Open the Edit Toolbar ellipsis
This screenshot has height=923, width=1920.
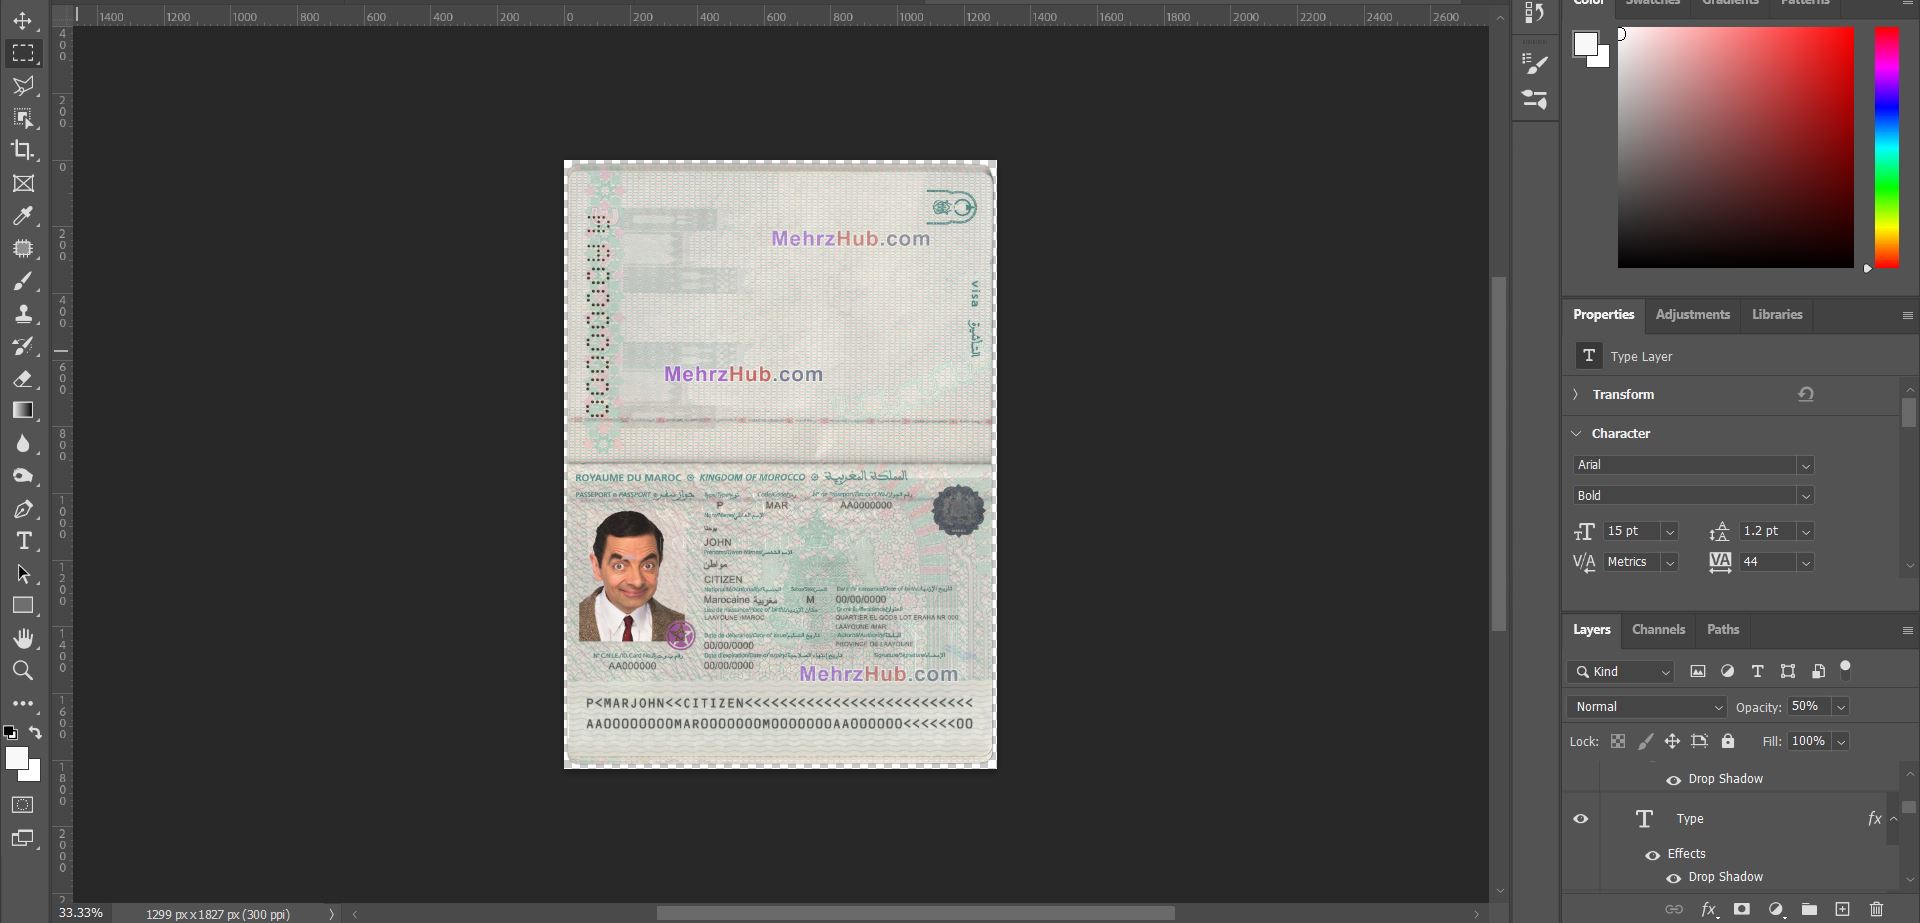[23, 703]
